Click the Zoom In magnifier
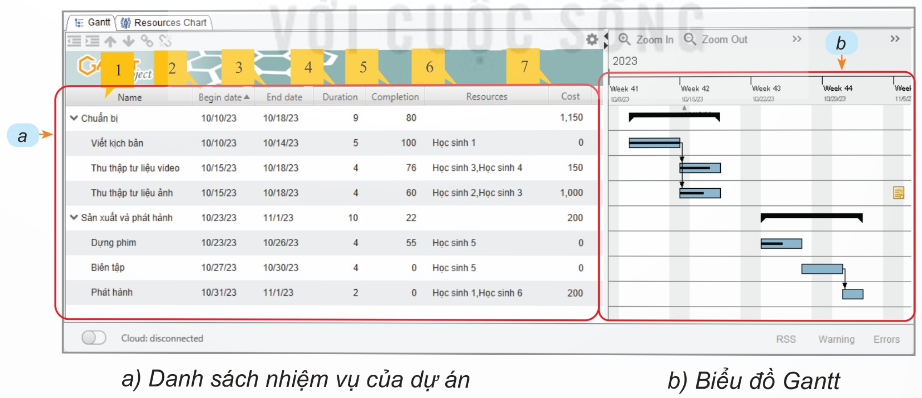 [x=624, y=39]
